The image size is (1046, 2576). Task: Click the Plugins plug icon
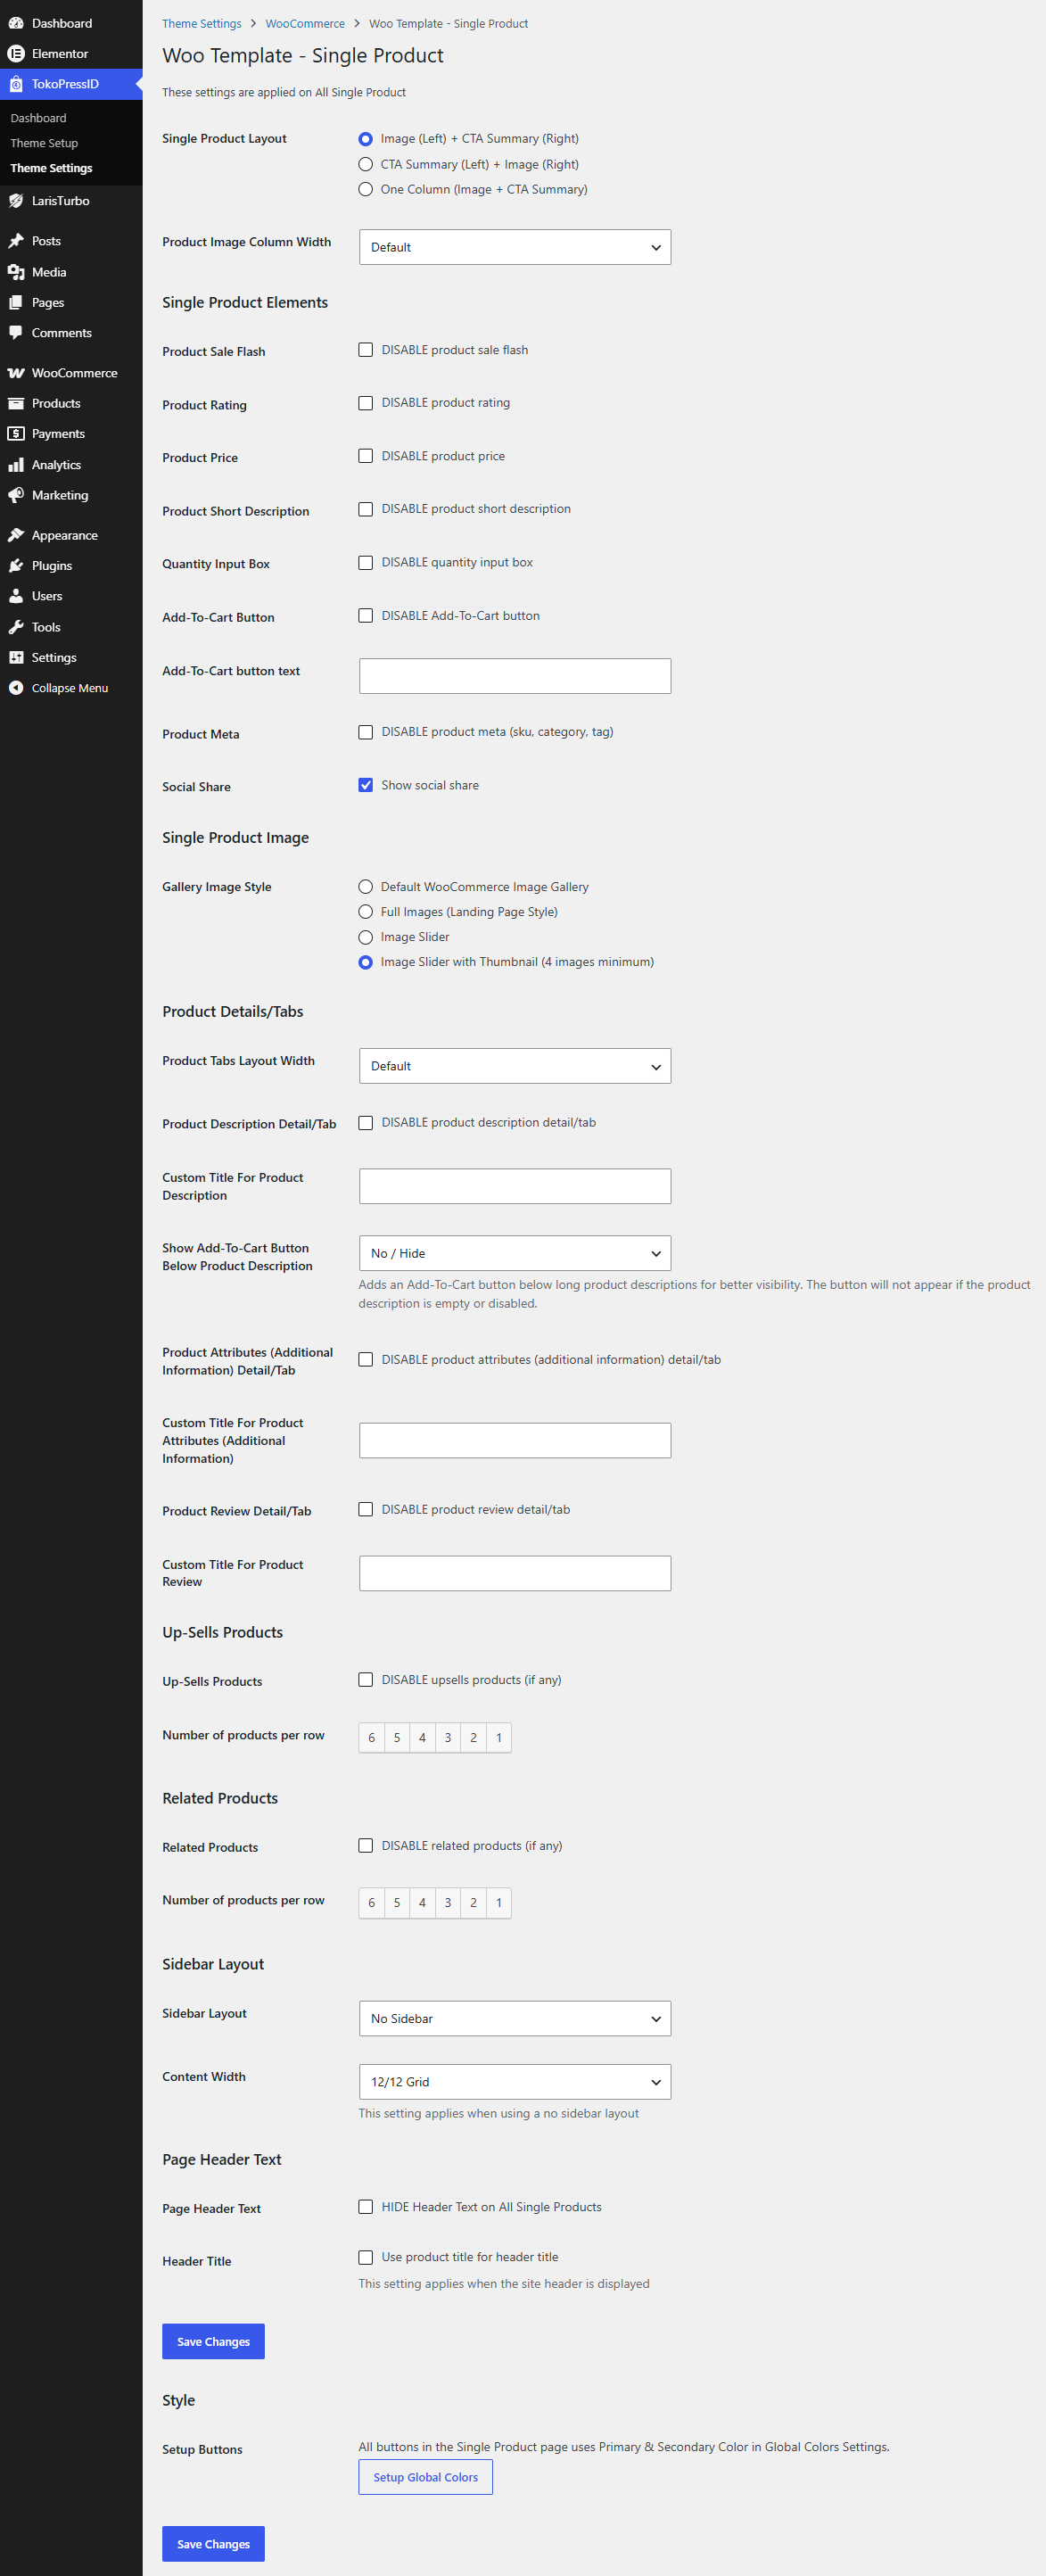coord(16,566)
